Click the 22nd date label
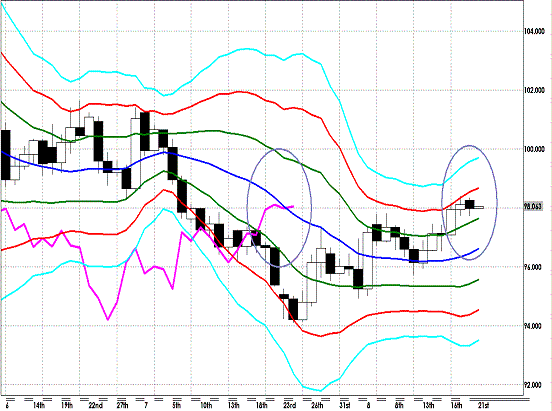Image resolution: width=552 pixels, height=411 pixels. [x=95, y=405]
